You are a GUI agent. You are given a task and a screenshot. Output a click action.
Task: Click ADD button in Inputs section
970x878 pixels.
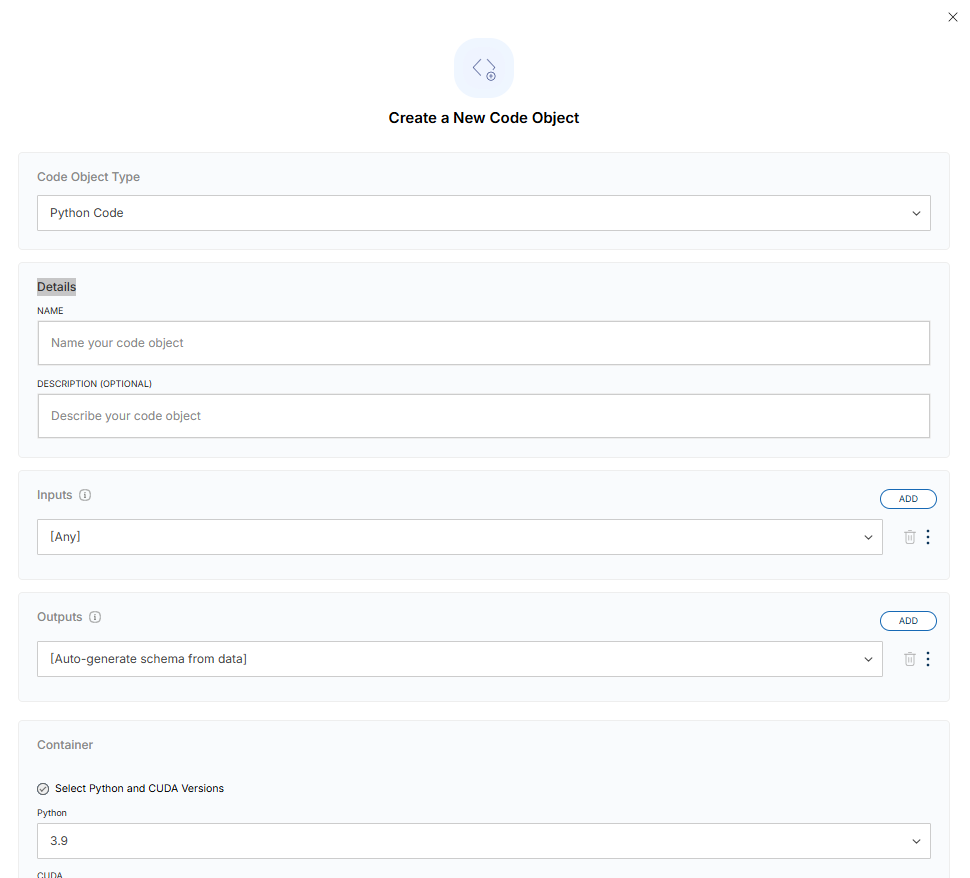click(908, 499)
